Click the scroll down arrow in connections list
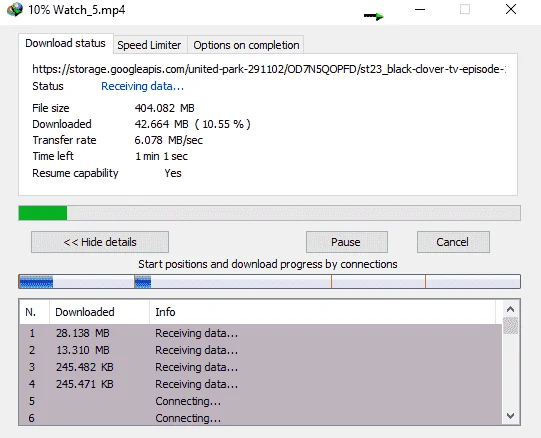541x438 pixels. point(511,416)
